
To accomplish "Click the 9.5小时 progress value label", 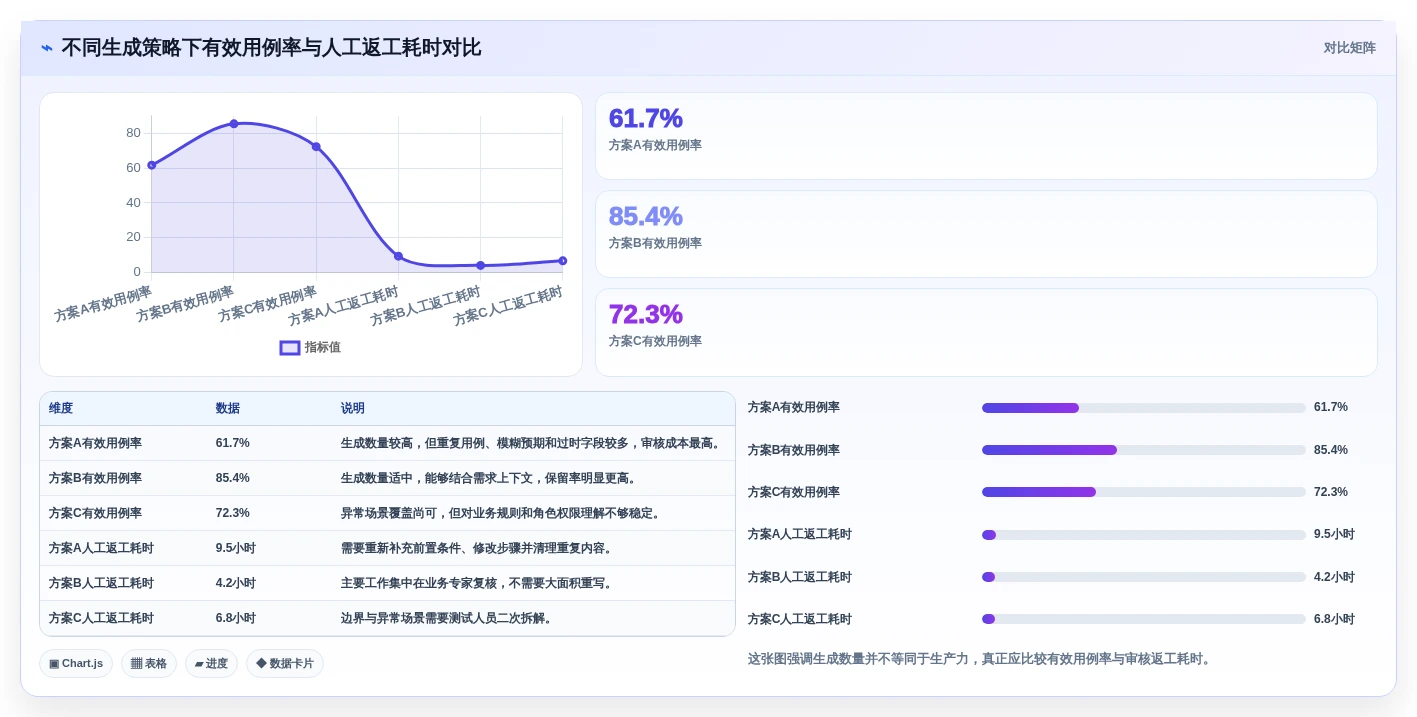I will tap(1334, 535).
